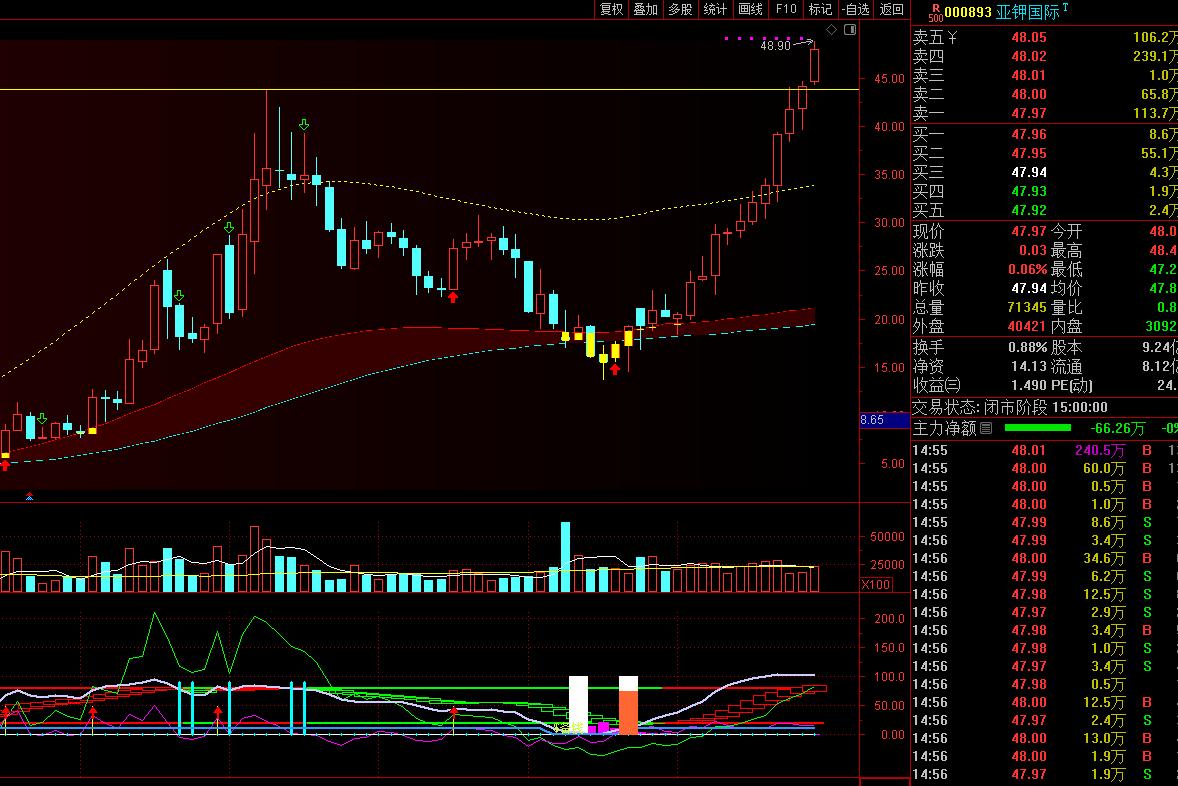Click 返回 to go back
The image size is (1178, 786).
pos(892,9)
